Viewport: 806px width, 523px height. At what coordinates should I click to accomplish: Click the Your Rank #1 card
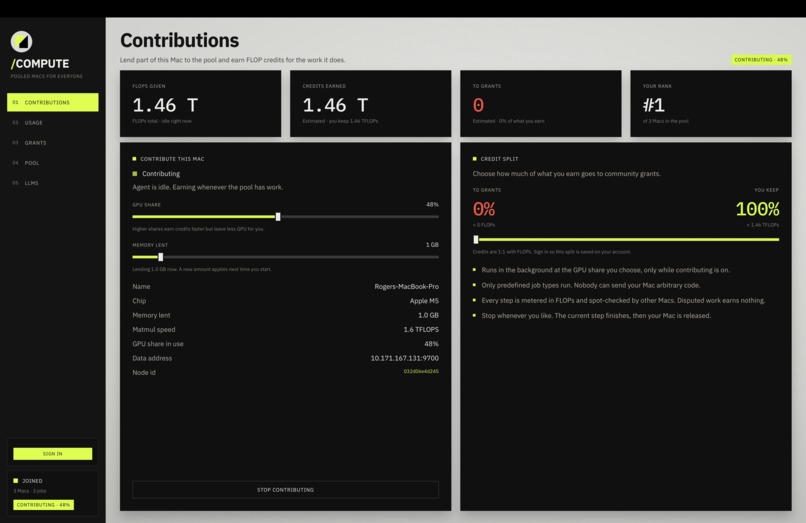[711, 103]
